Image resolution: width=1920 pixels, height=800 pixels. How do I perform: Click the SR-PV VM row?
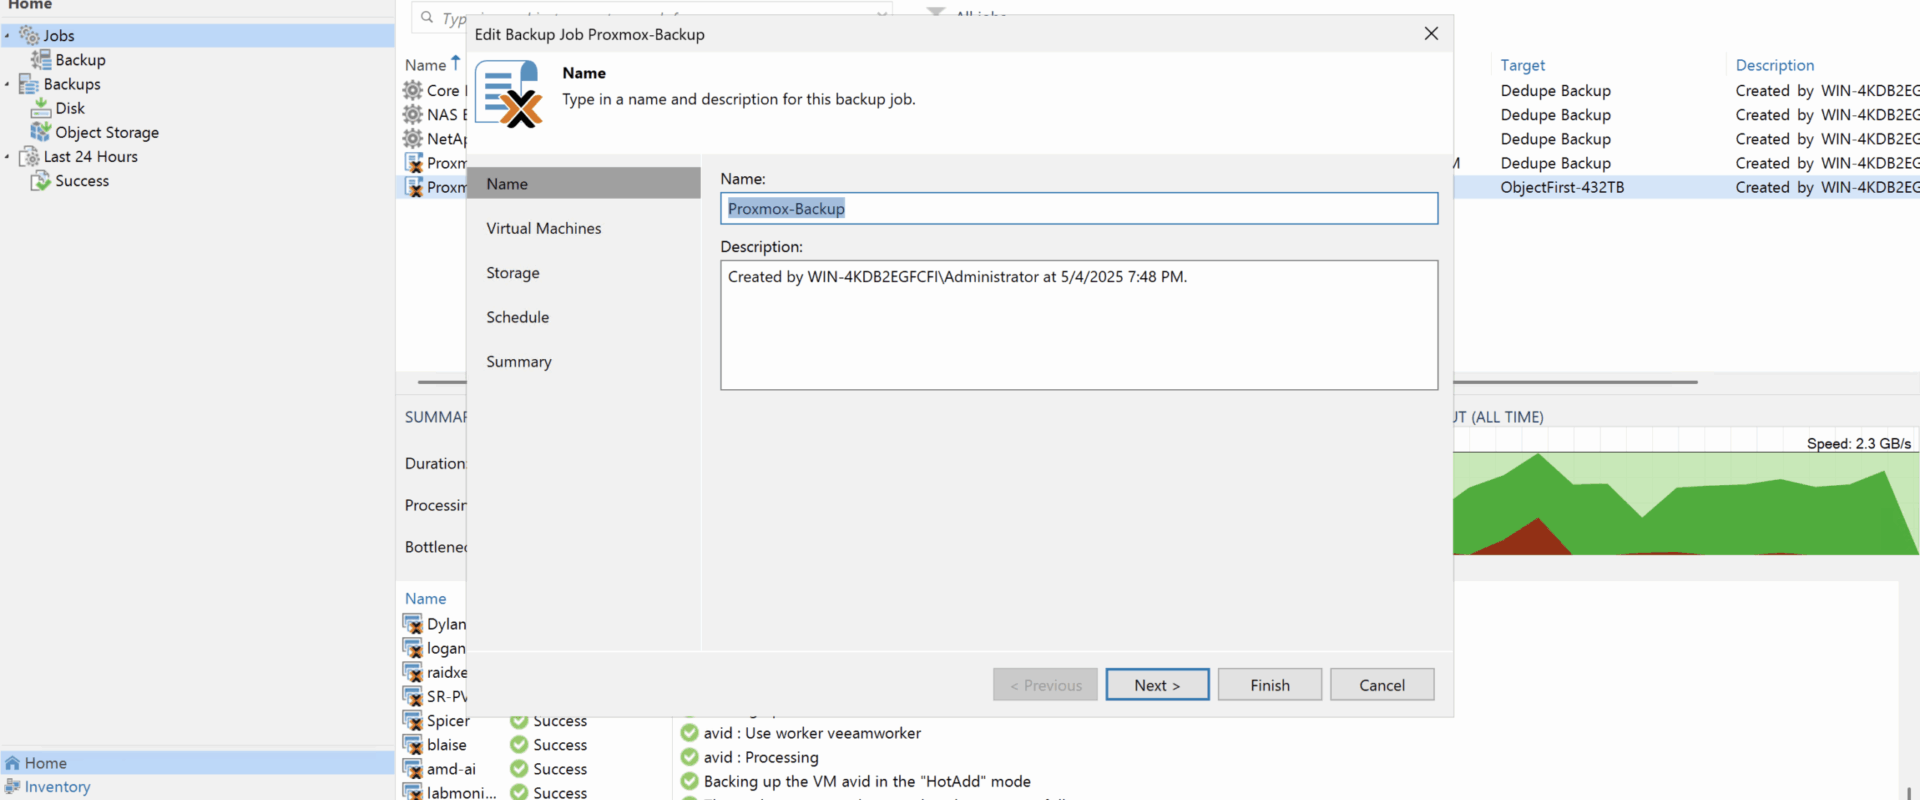(435, 696)
